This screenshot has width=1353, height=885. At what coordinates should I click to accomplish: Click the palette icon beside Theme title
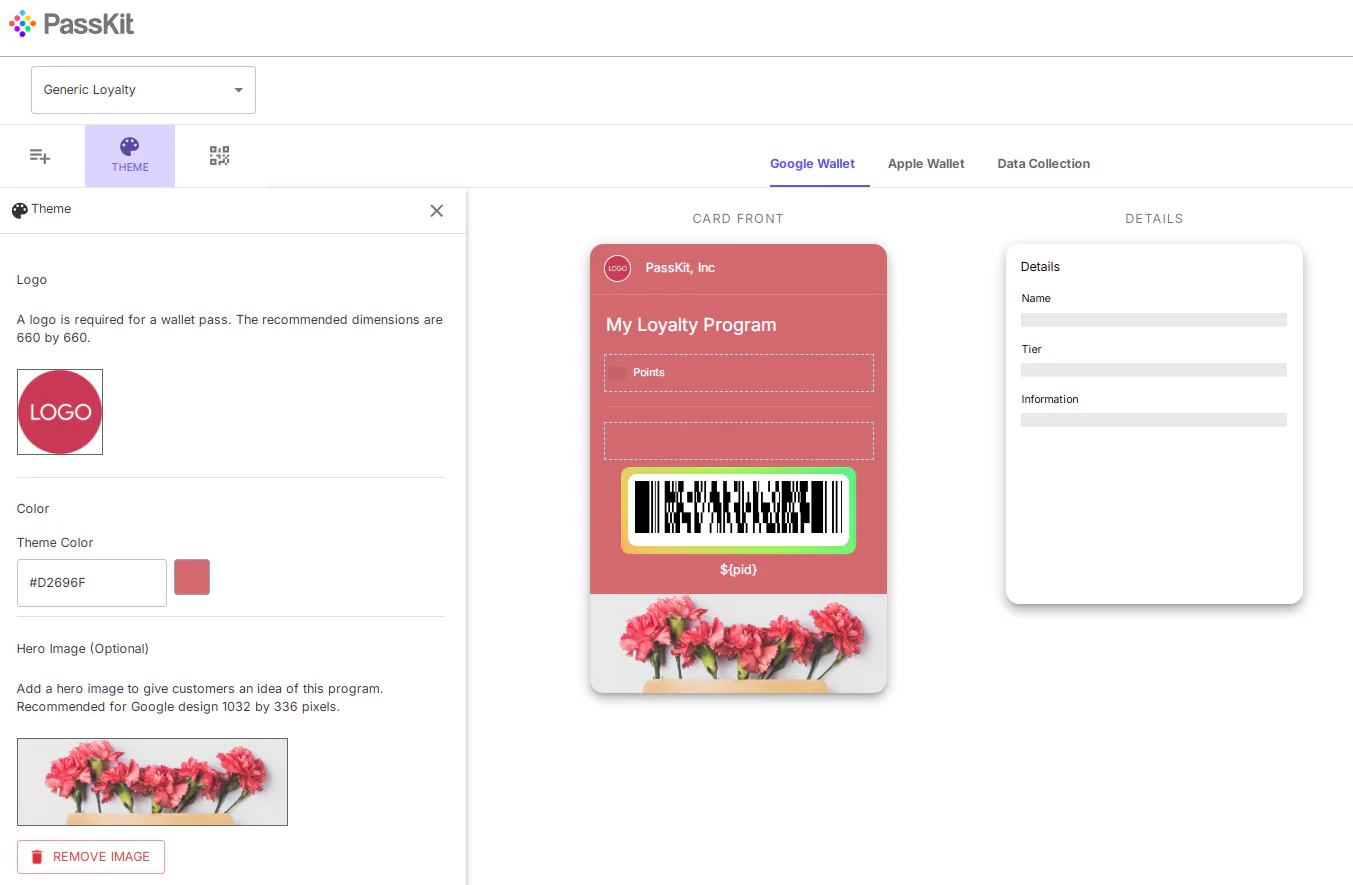[19, 210]
